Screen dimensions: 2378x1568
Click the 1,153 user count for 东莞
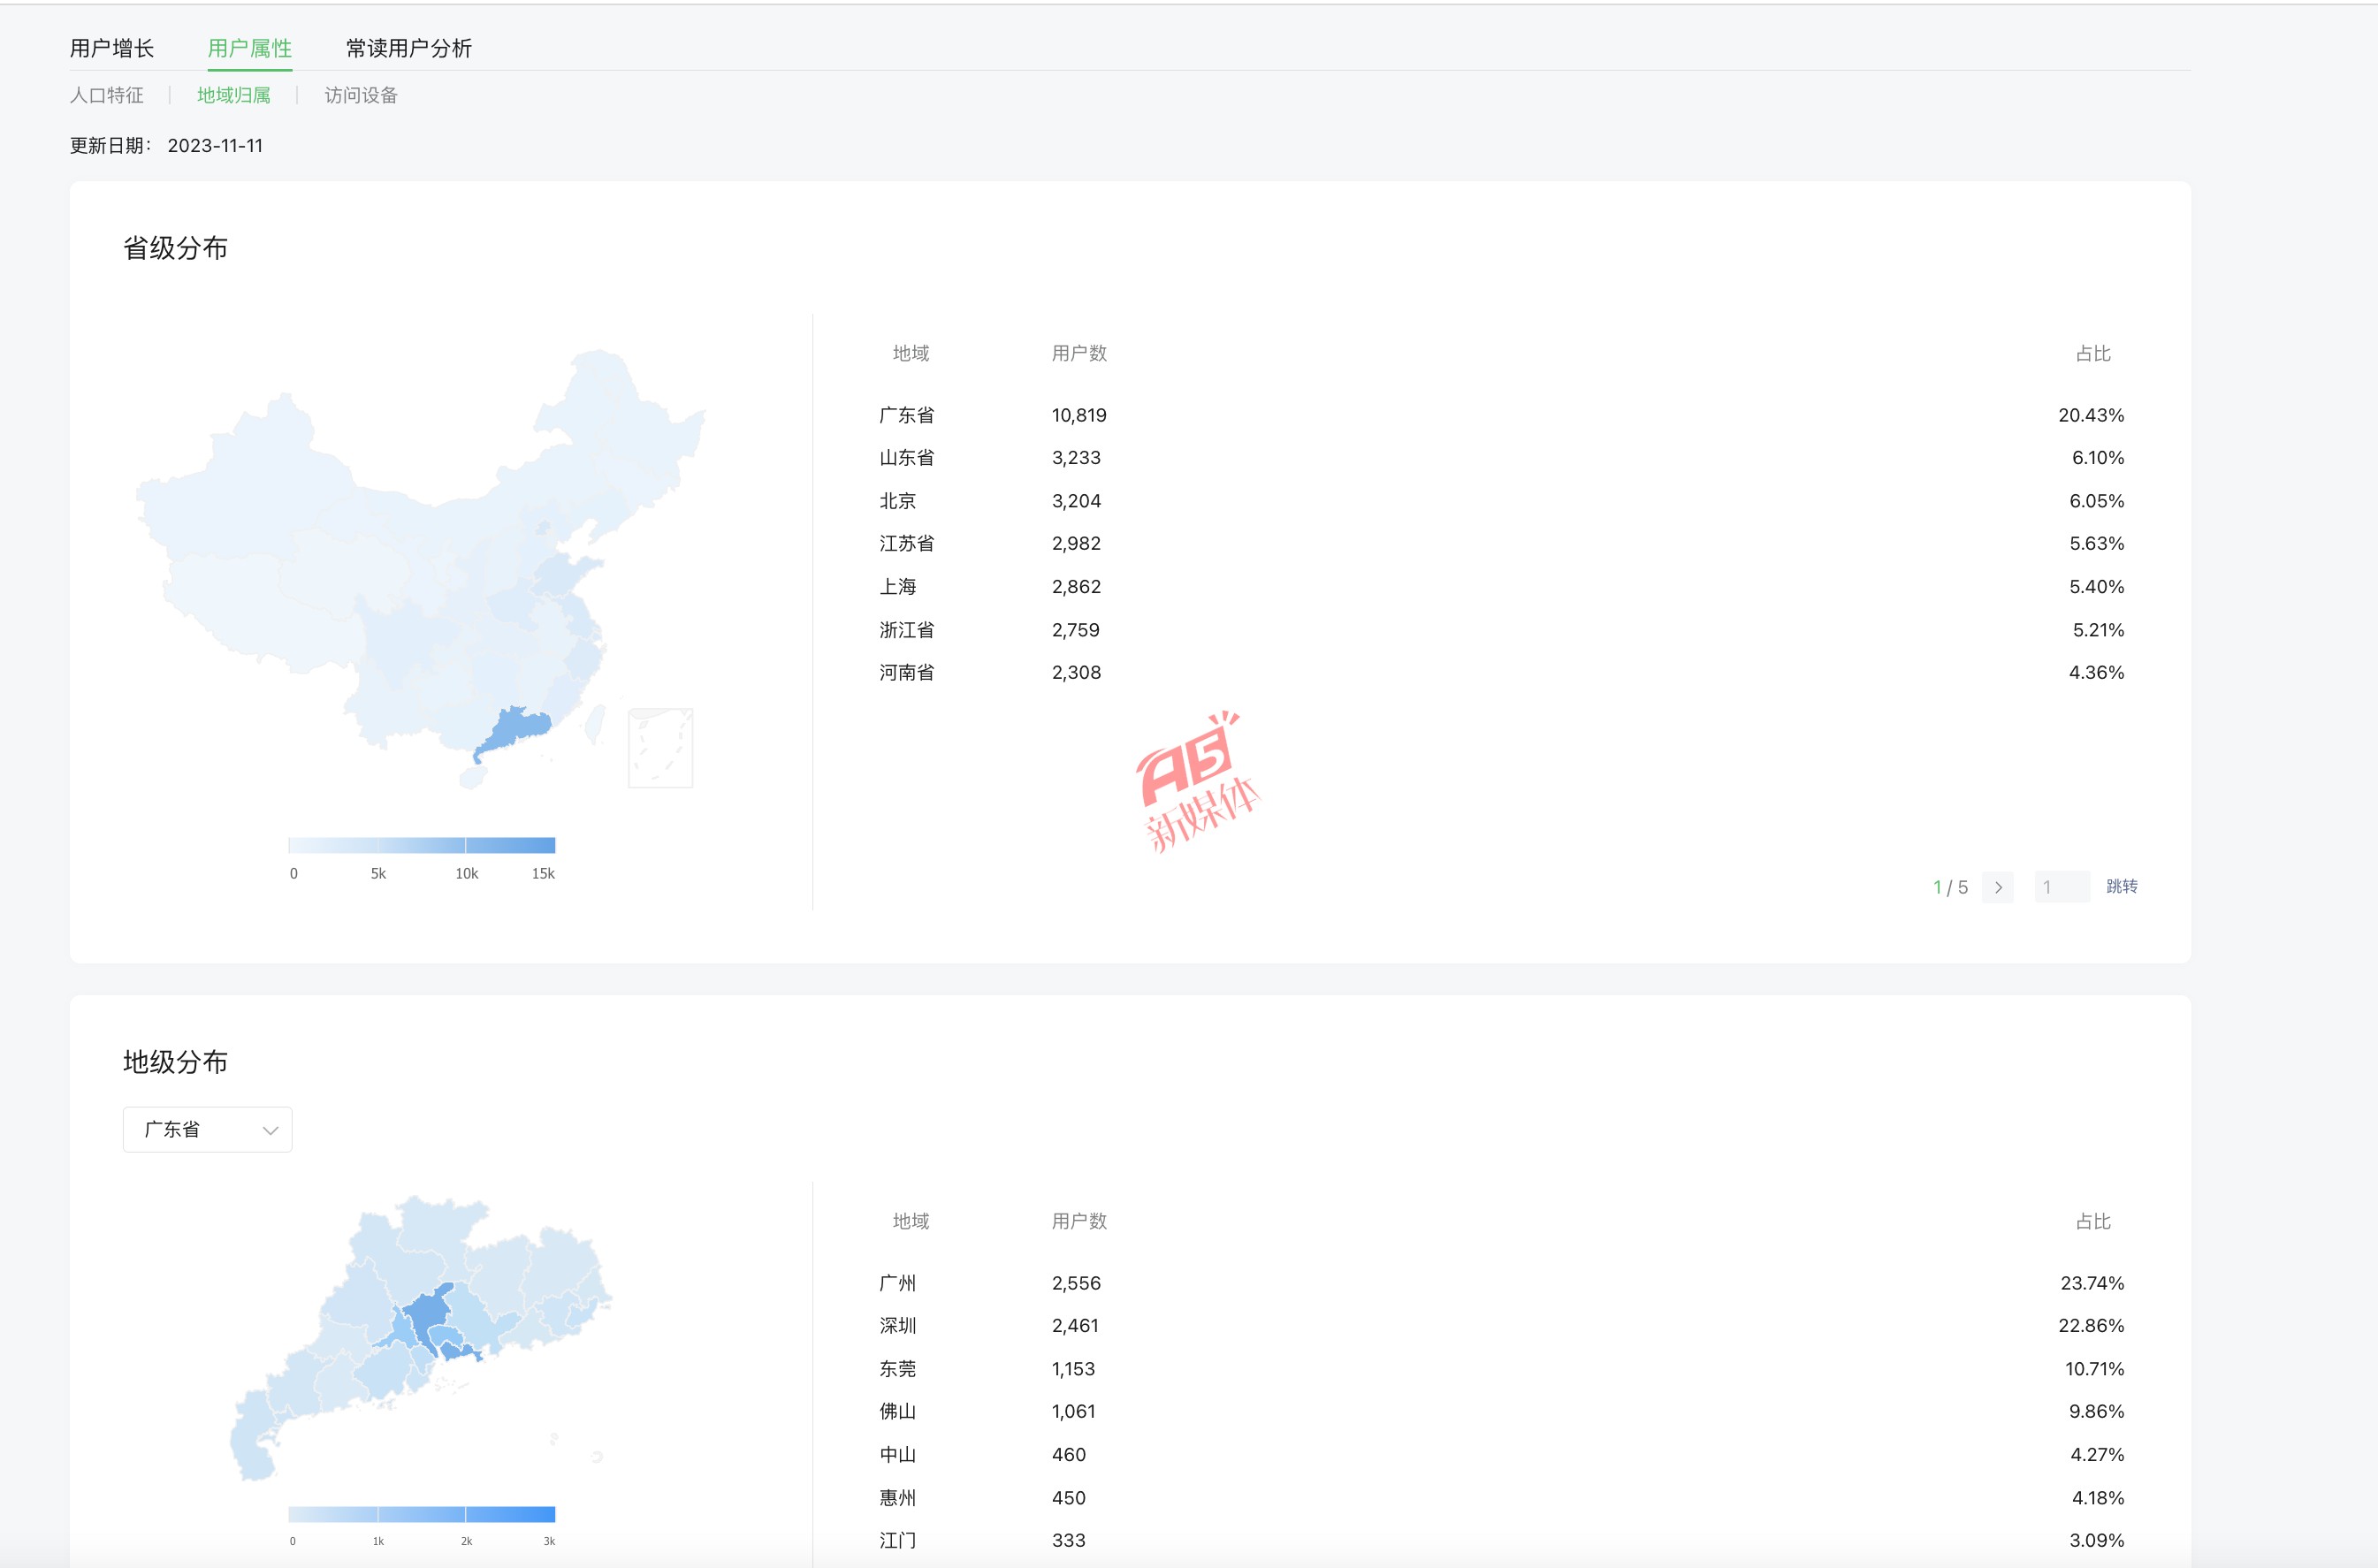coord(1073,1369)
